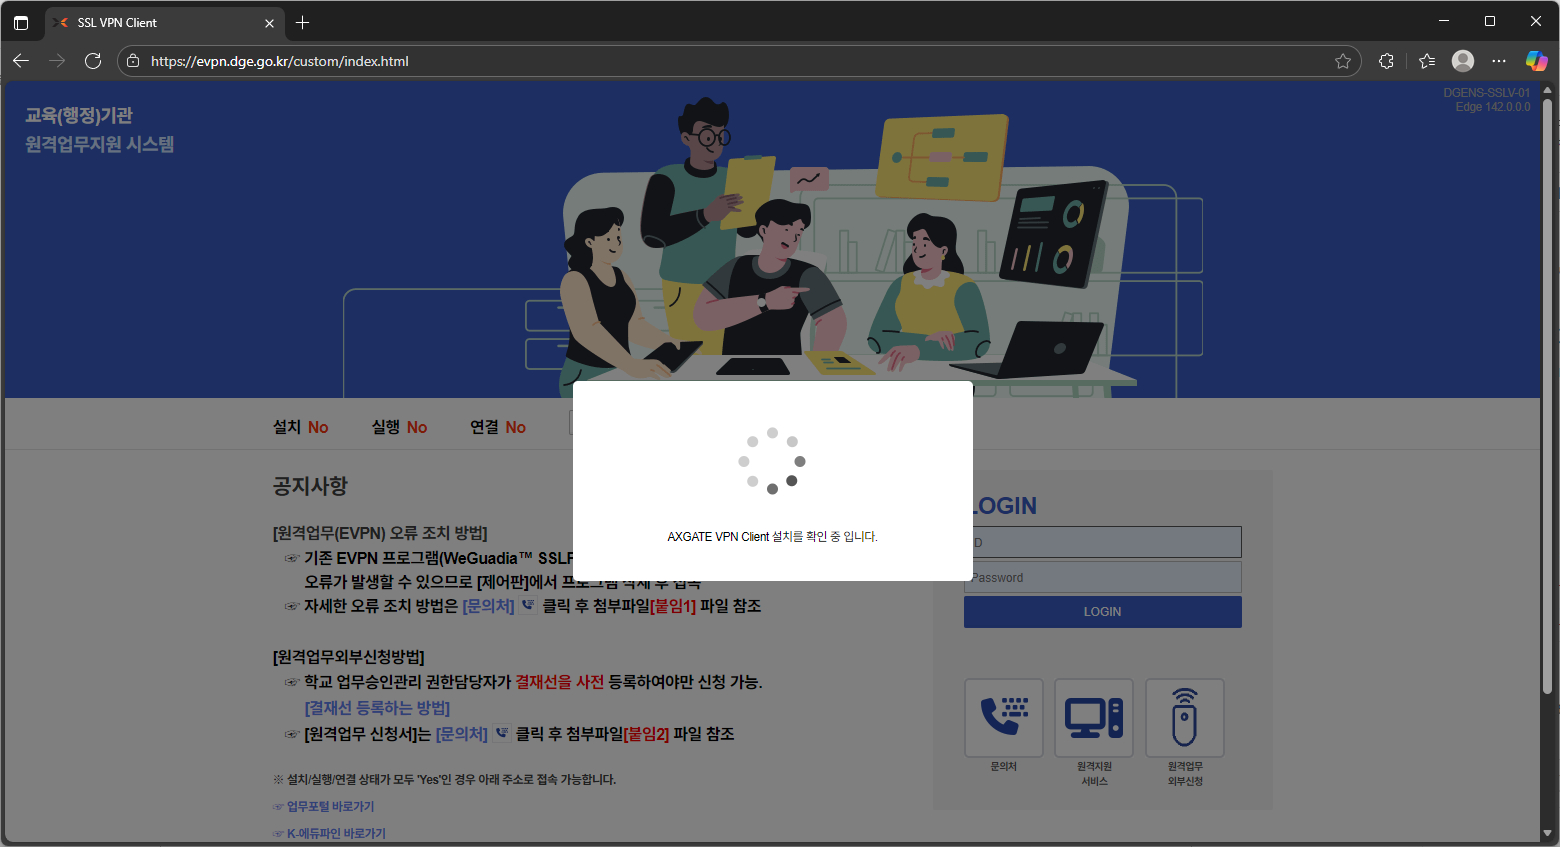Click inside the Password field

[1102, 577]
